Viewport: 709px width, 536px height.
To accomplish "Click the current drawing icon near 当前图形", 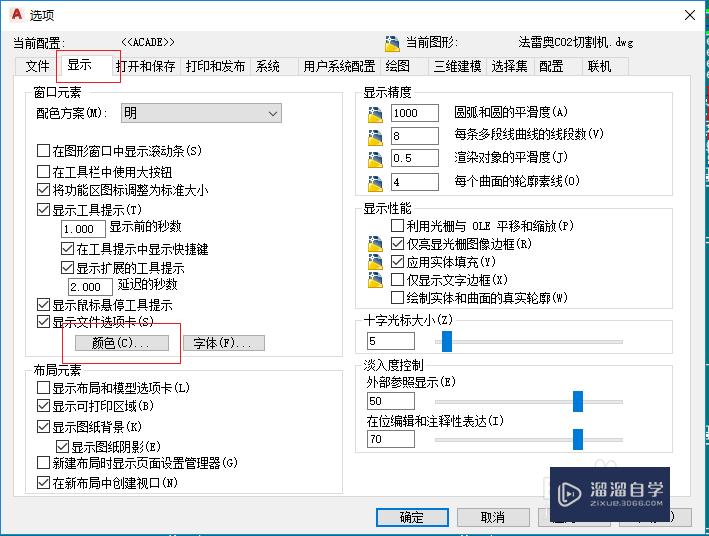I will click(392, 43).
